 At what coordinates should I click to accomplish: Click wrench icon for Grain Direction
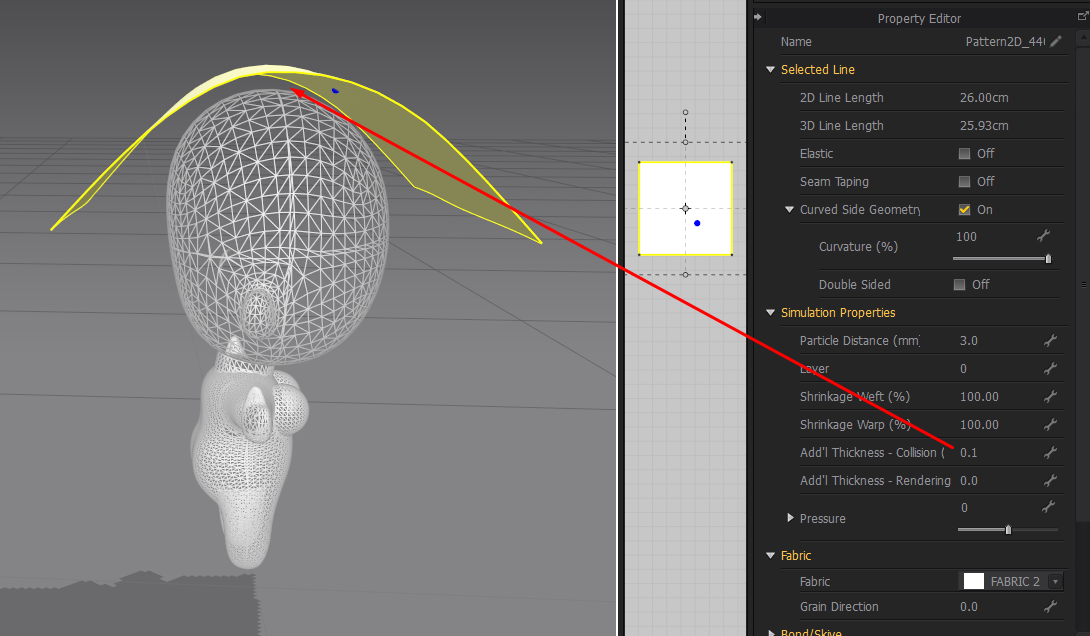pos(1050,607)
